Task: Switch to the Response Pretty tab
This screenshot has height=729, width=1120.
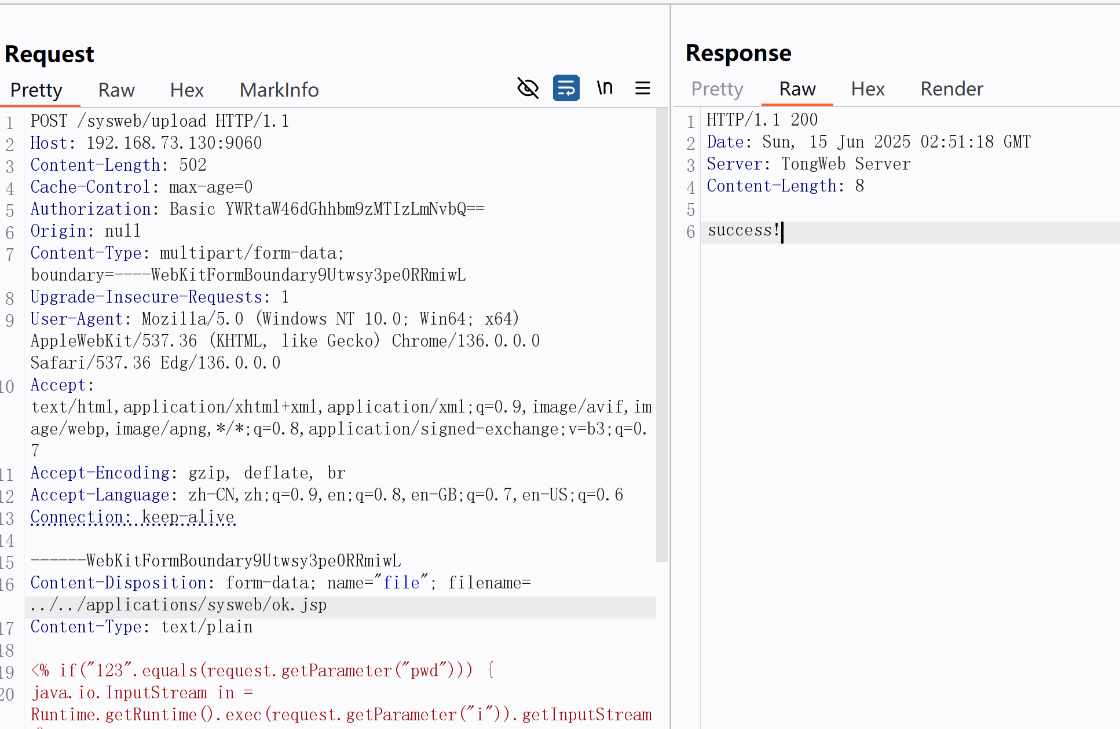Action: pyautogui.click(x=717, y=89)
